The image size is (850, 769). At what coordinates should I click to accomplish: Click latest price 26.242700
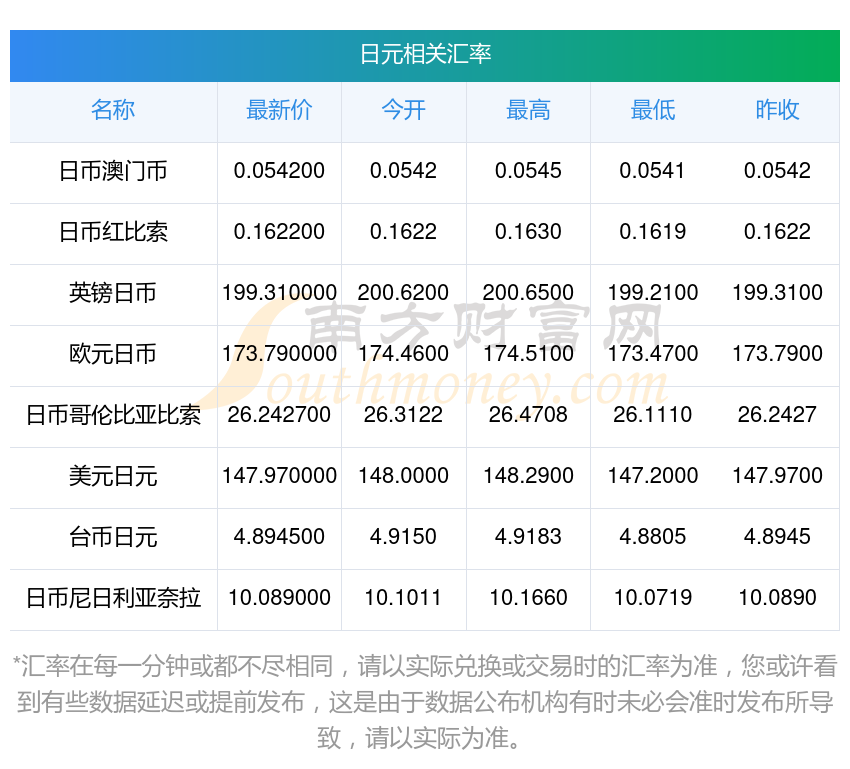click(x=279, y=415)
